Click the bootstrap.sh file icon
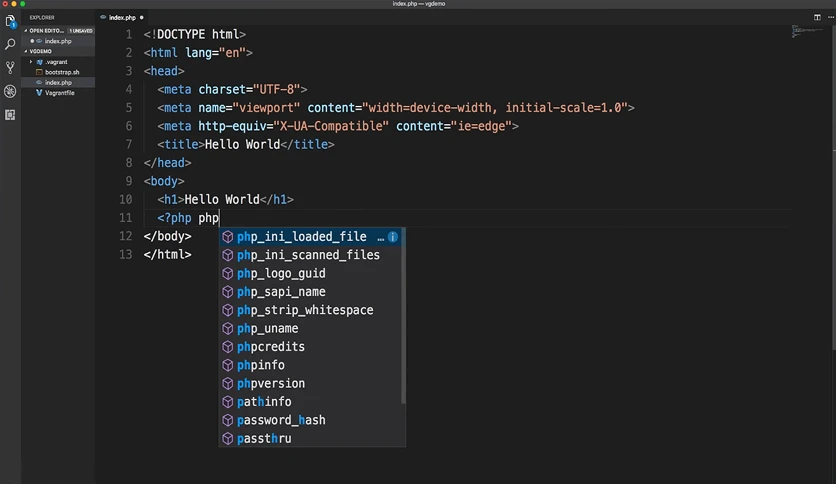 39,72
